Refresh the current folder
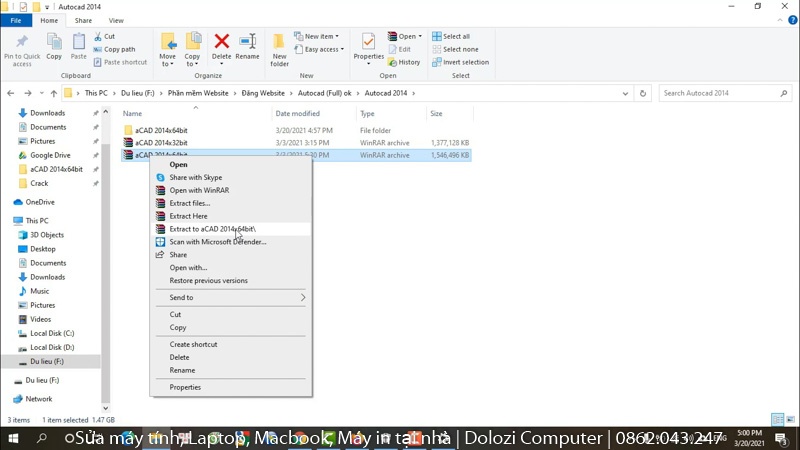Screen dimensions: 800x450 pyautogui.click(x=643, y=93)
